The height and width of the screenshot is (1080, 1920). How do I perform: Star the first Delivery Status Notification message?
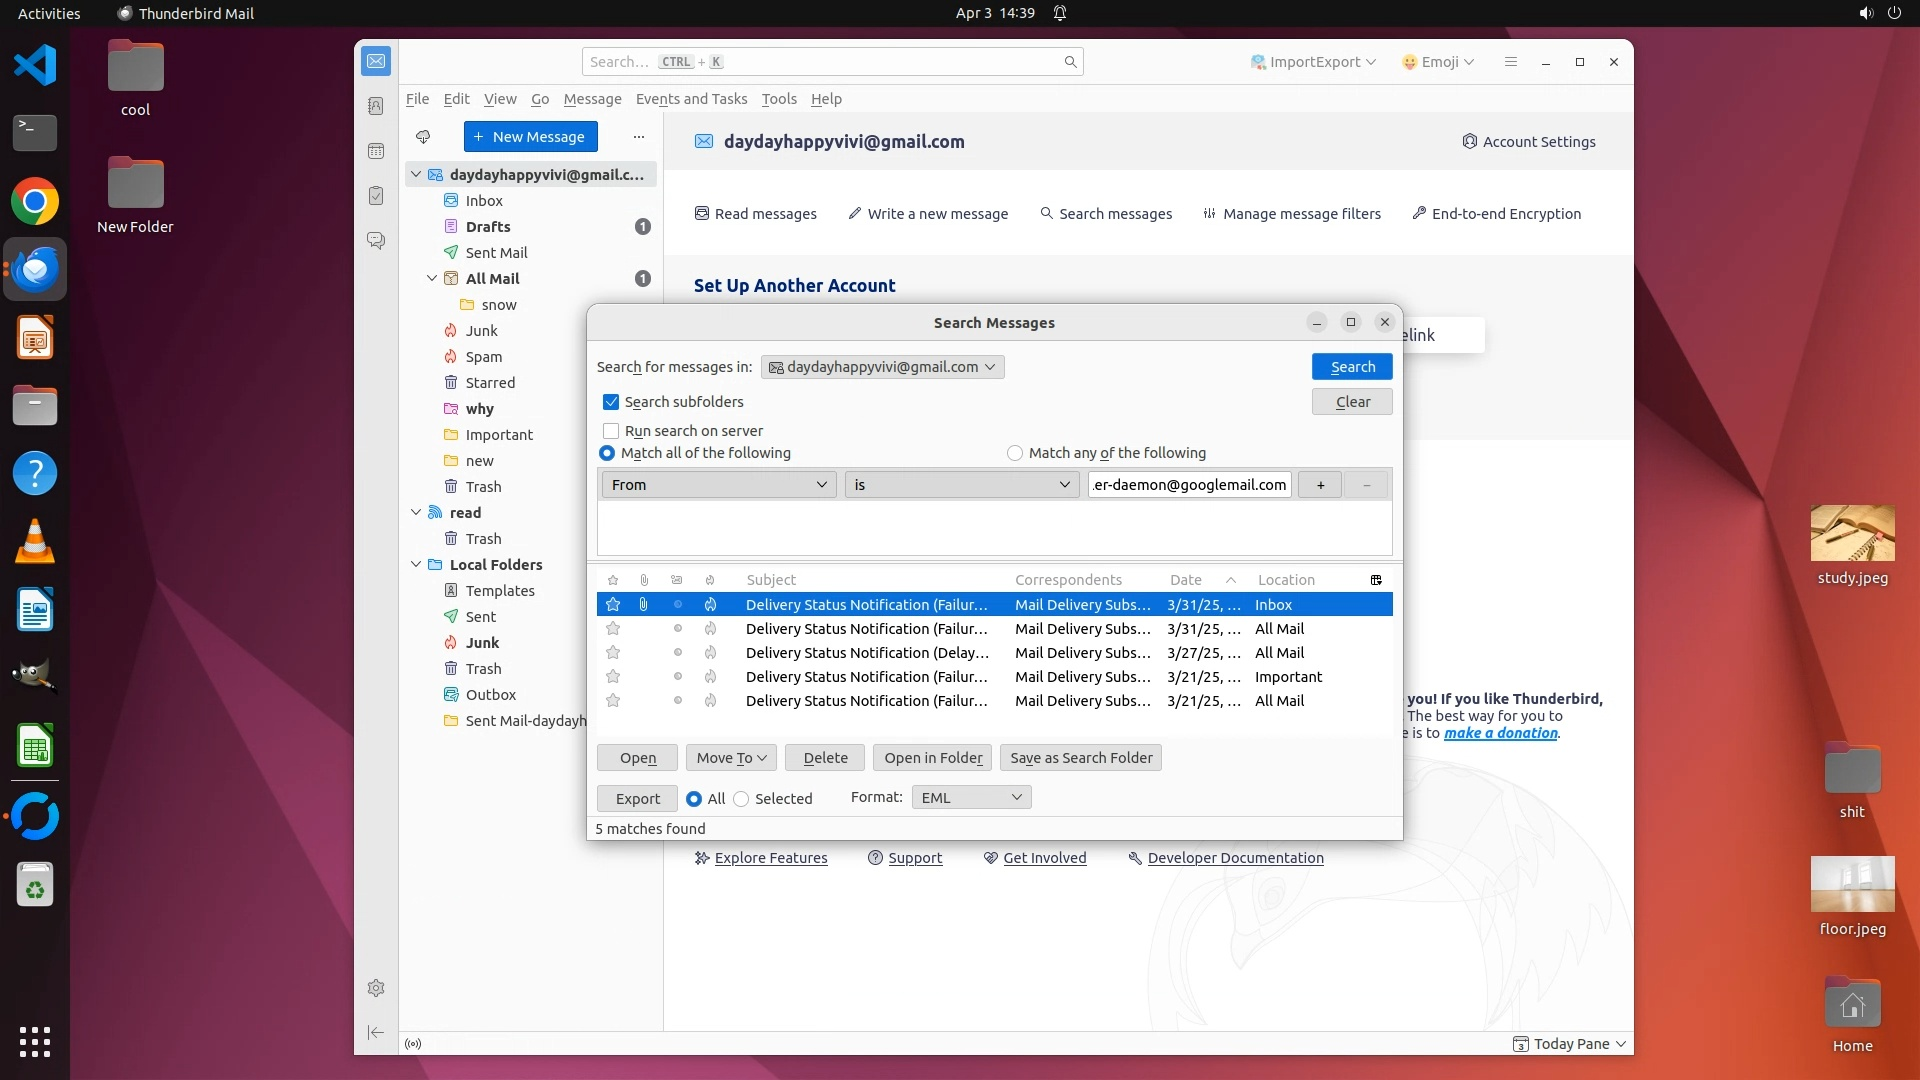(x=613, y=605)
